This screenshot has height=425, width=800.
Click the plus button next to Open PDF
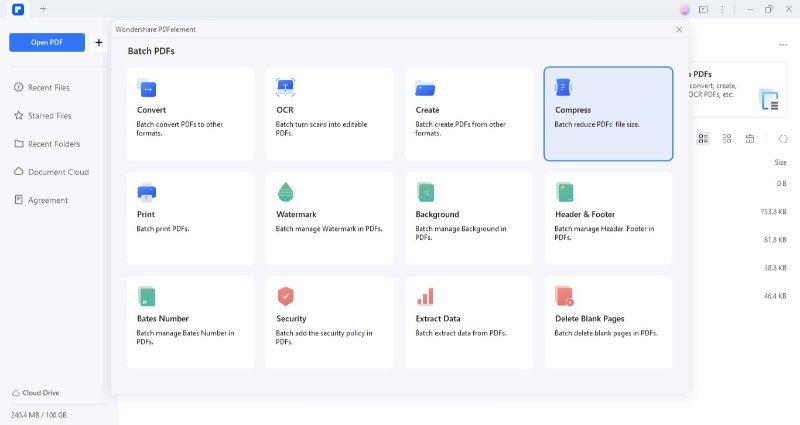(x=99, y=42)
